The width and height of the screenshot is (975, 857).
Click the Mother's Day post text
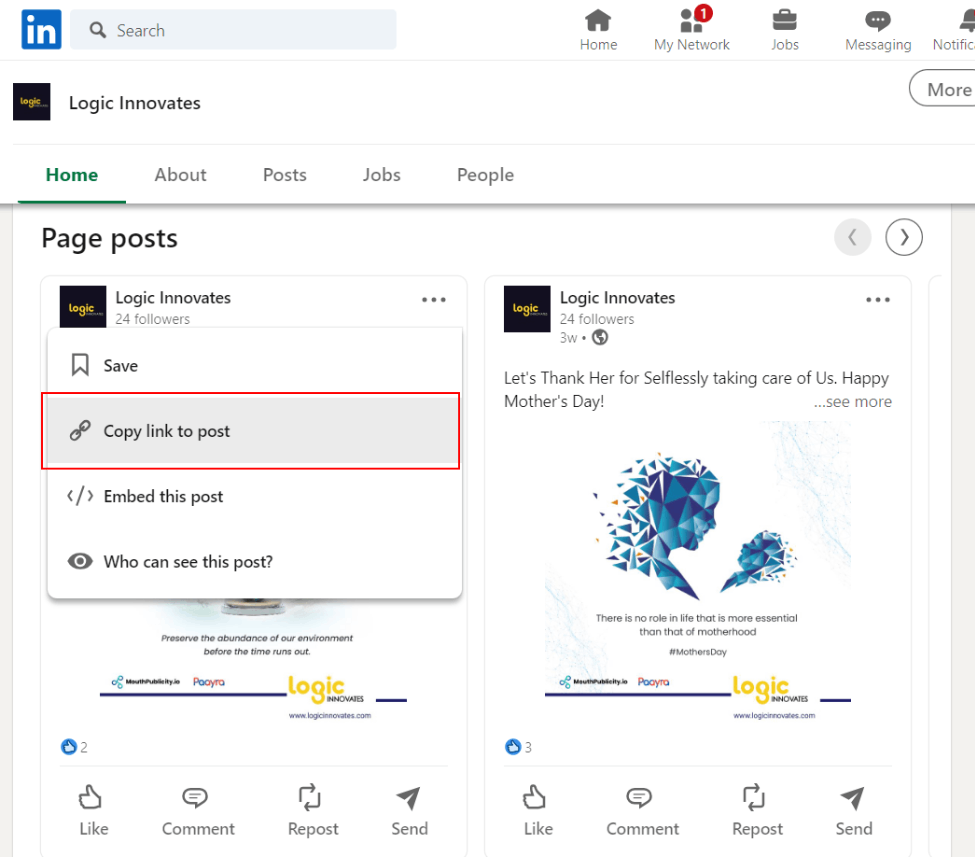point(696,389)
